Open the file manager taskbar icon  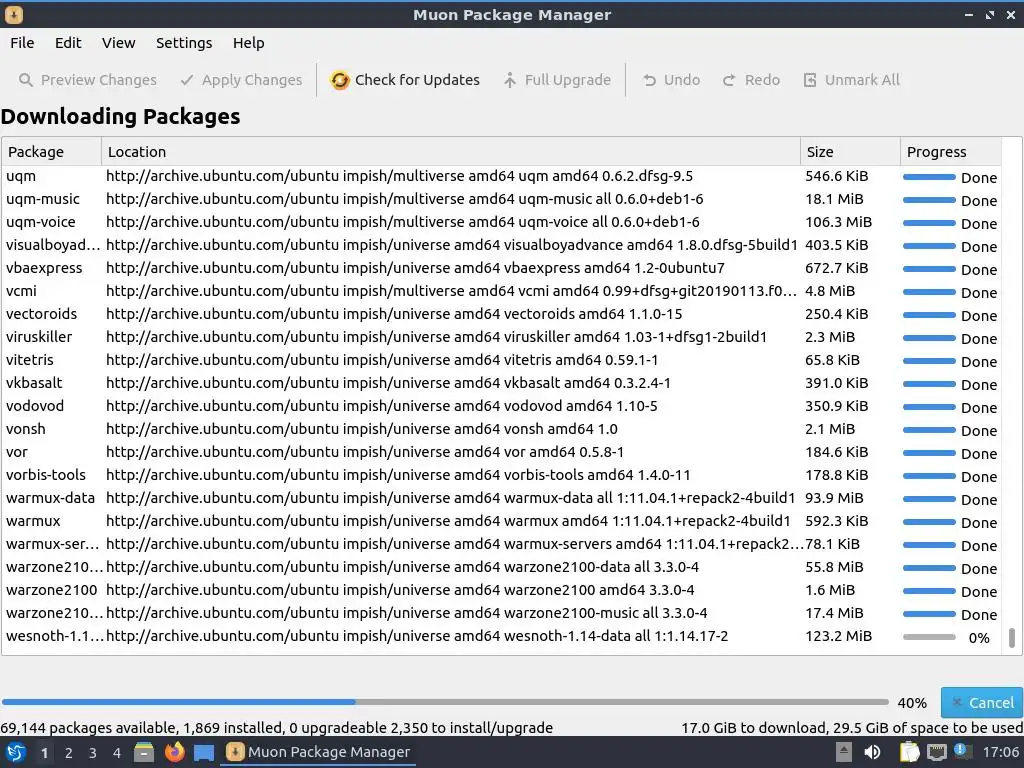144,752
